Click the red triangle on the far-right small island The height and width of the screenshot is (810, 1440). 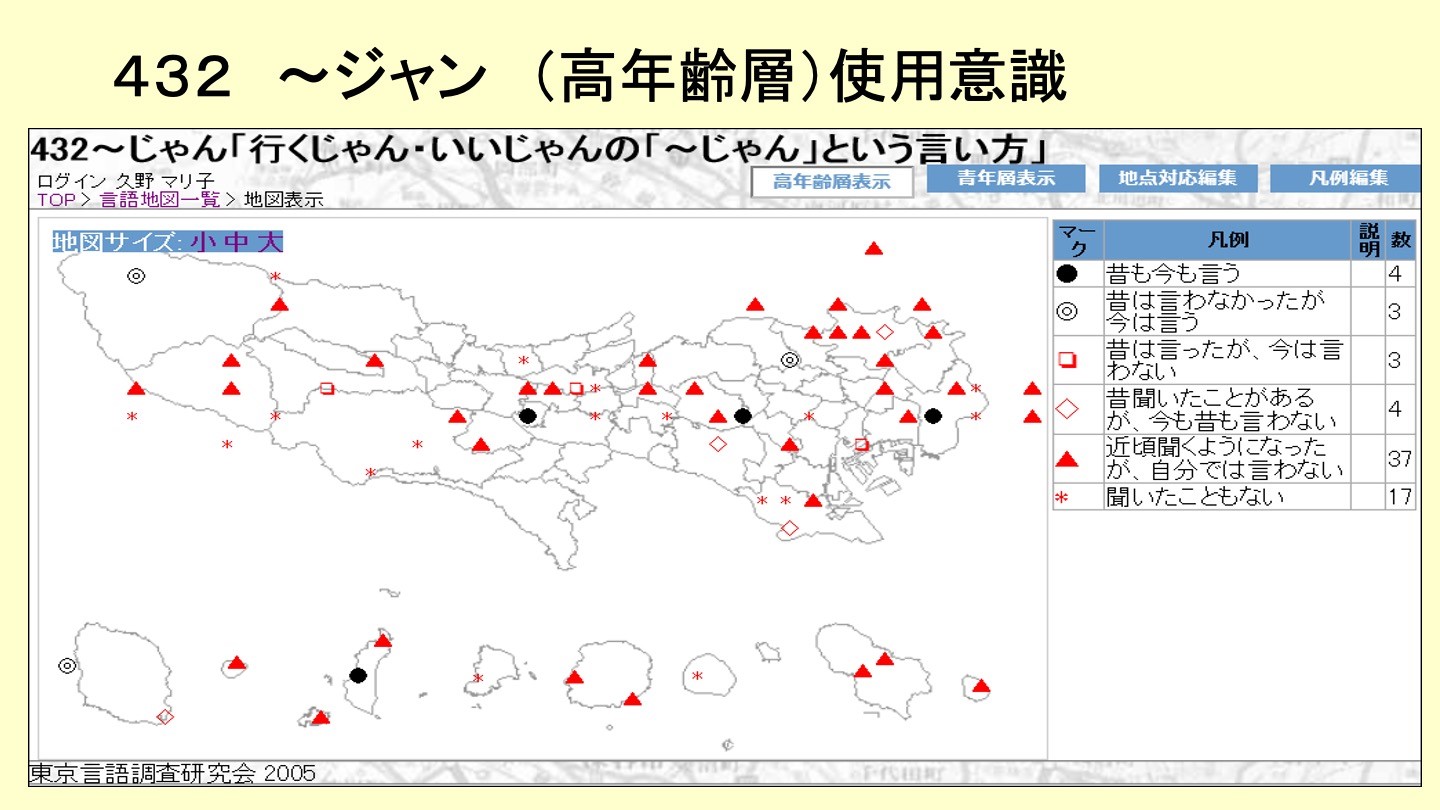981,686
